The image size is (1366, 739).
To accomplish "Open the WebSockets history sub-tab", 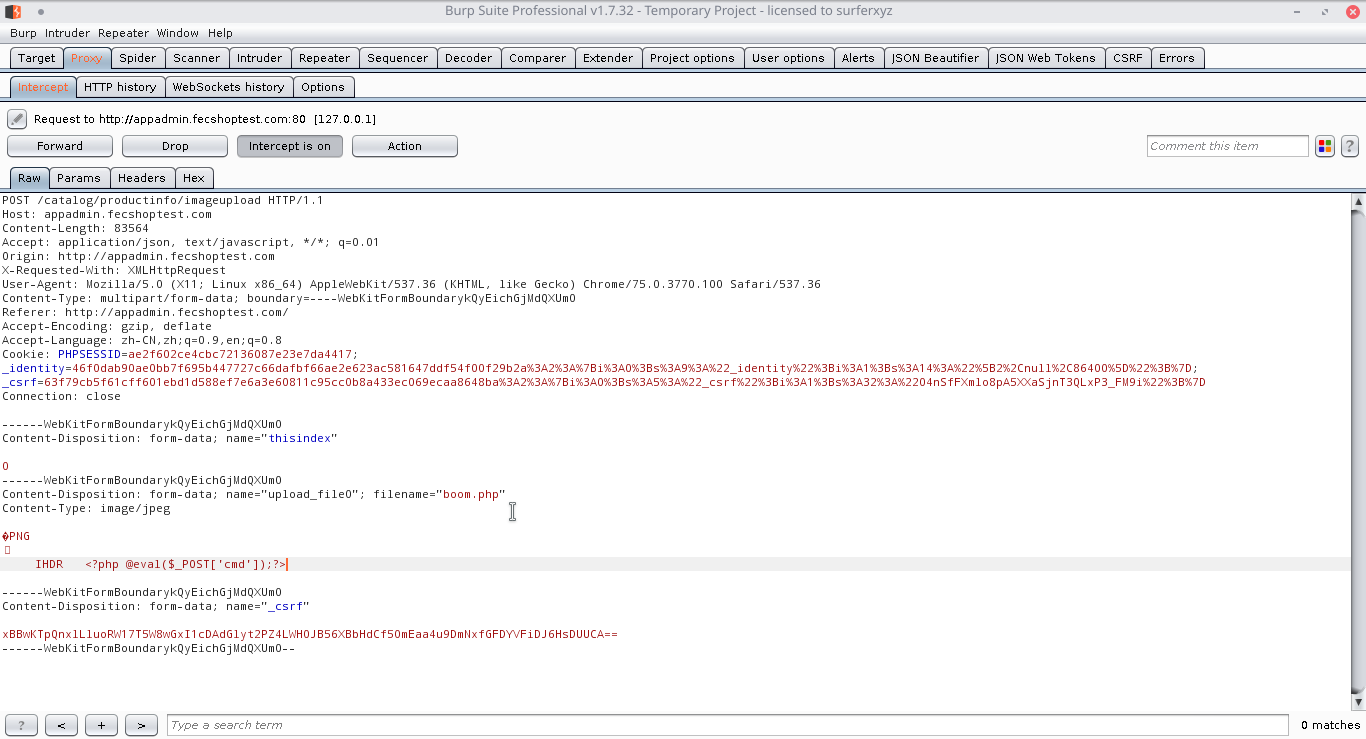I will pyautogui.click(x=229, y=87).
